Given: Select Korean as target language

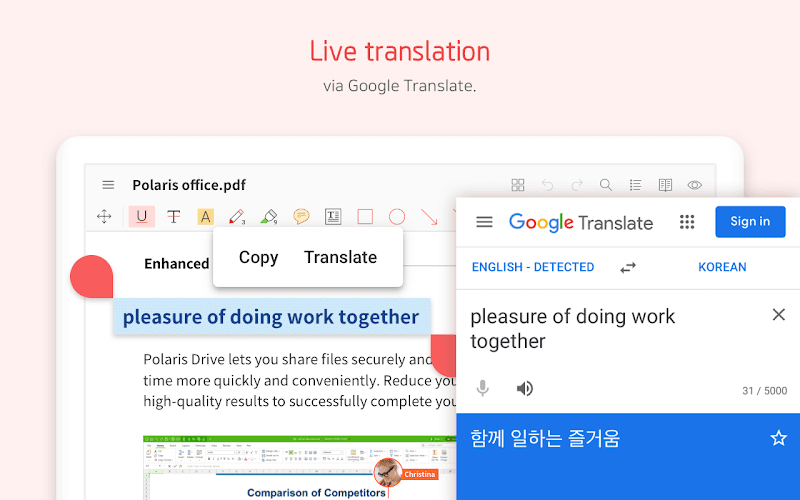Looking at the screenshot, I should tap(722, 267).
